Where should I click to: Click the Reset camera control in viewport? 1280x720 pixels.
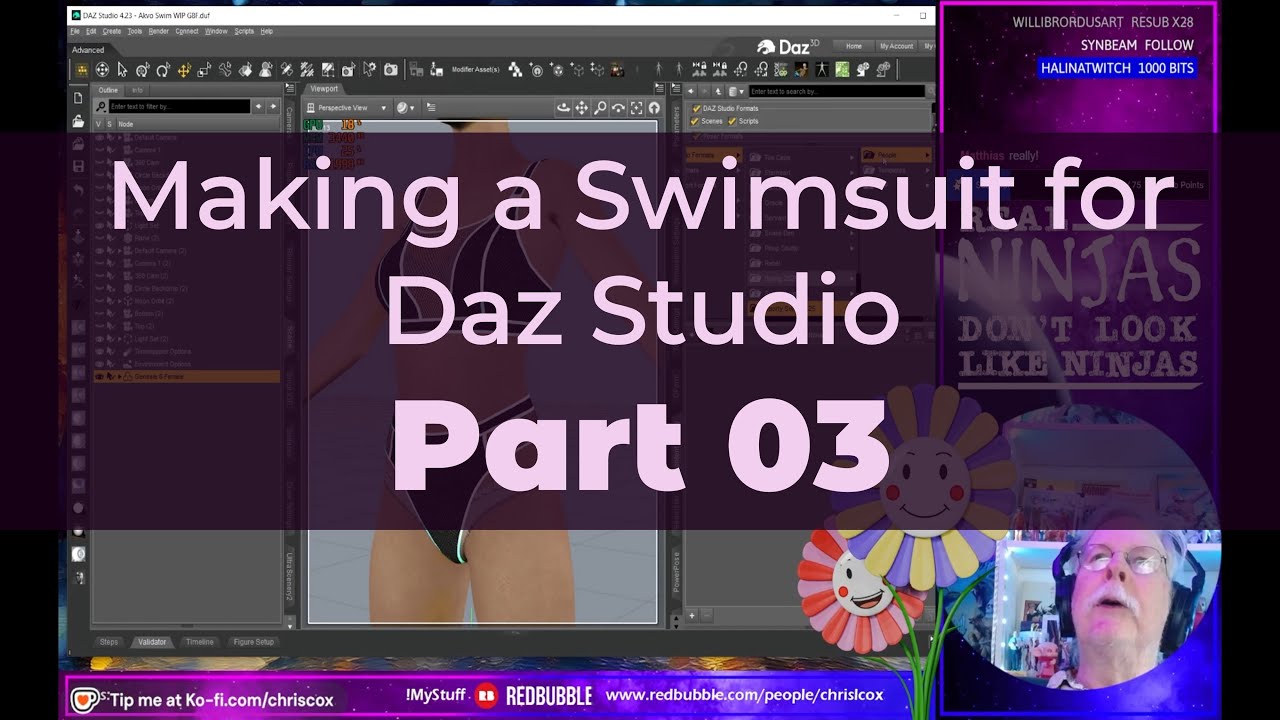[654, 107]
